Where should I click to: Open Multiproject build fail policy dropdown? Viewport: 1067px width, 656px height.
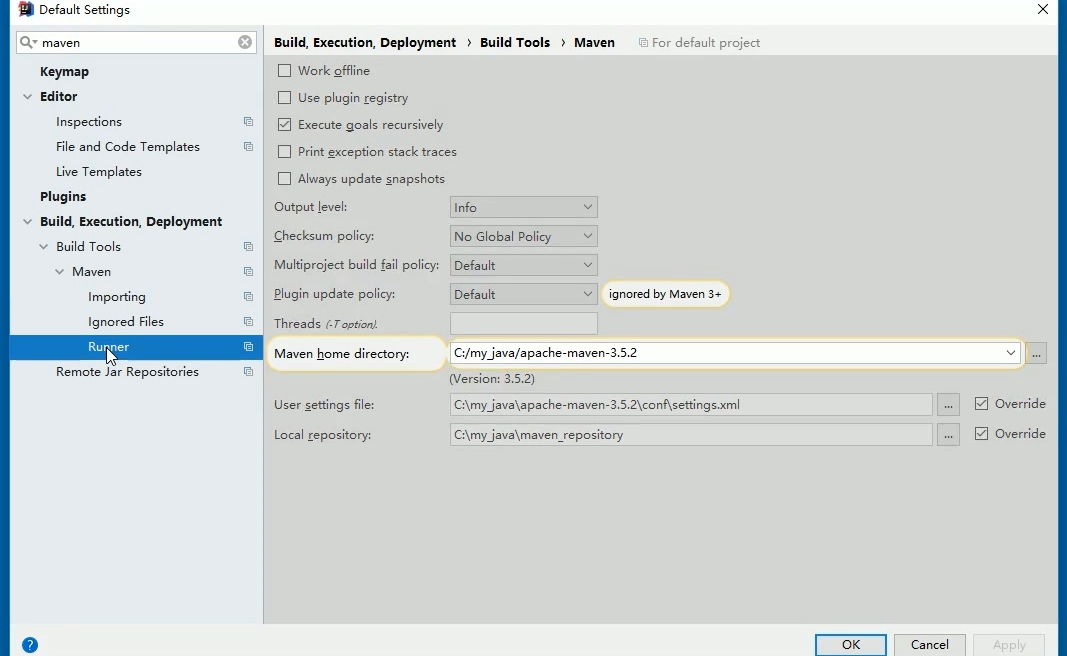click(x=523, y=265)
